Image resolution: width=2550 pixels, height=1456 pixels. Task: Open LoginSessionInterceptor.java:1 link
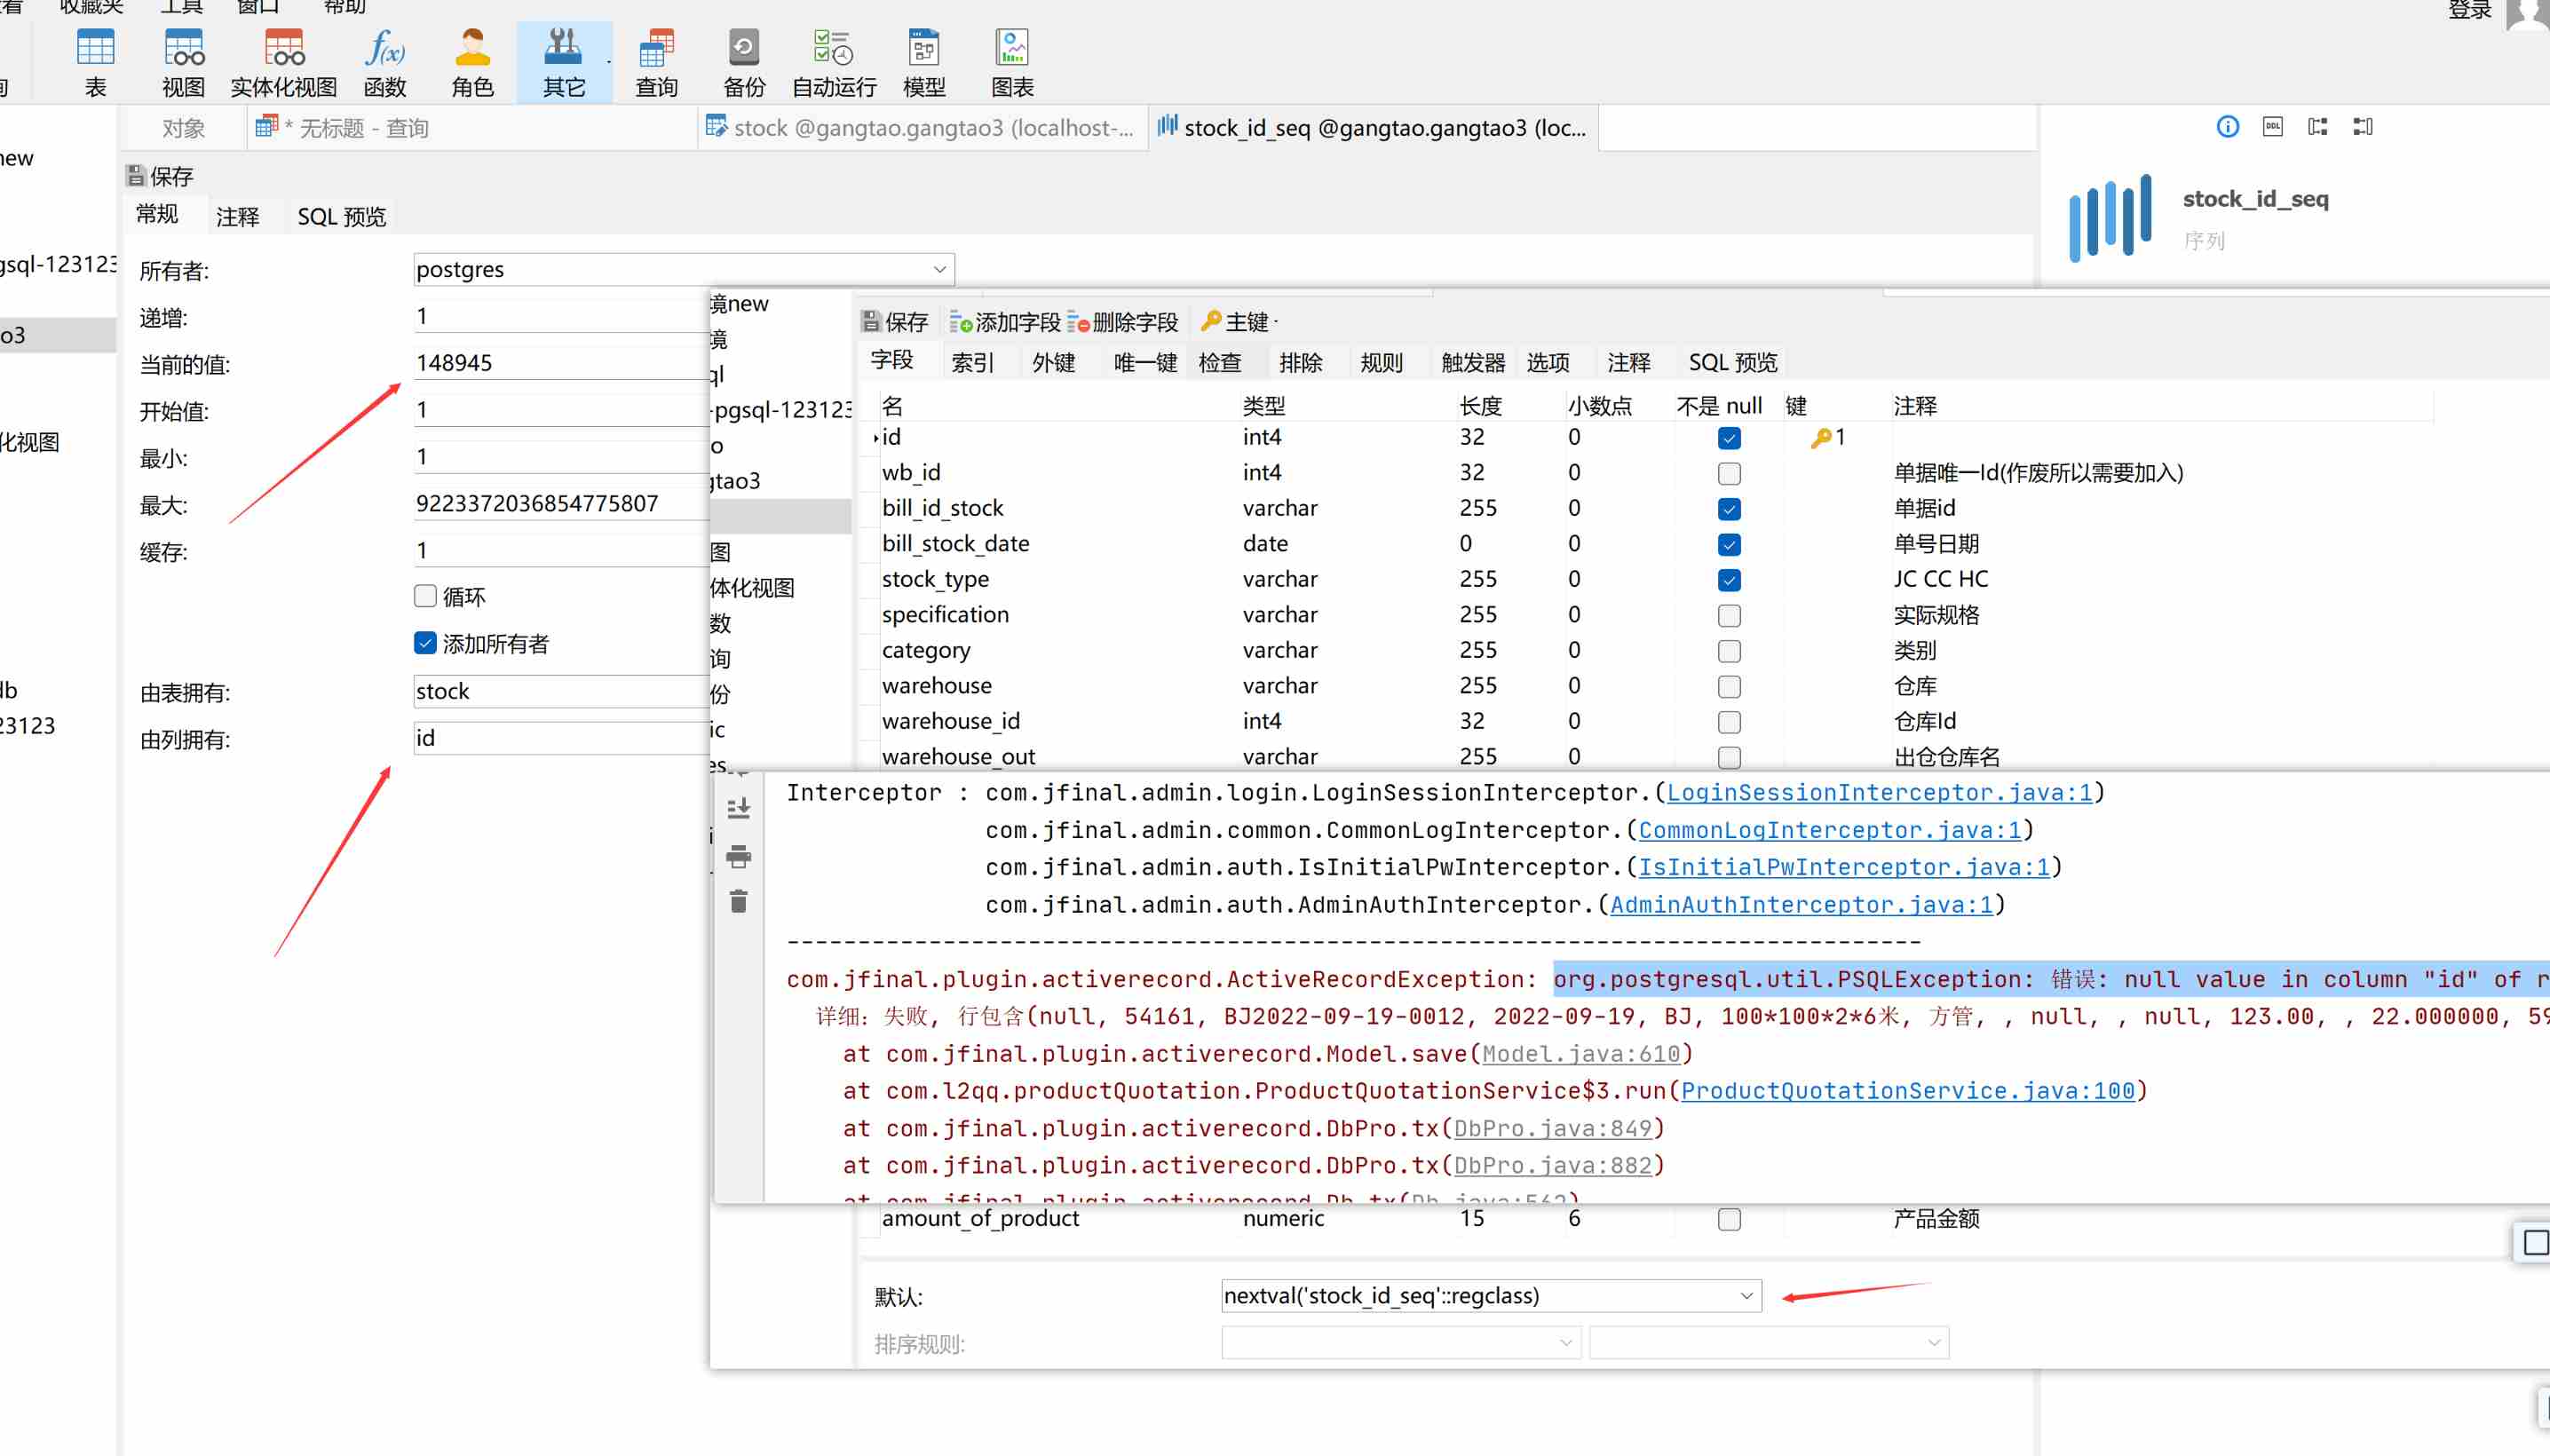[x=1879, y=792]
